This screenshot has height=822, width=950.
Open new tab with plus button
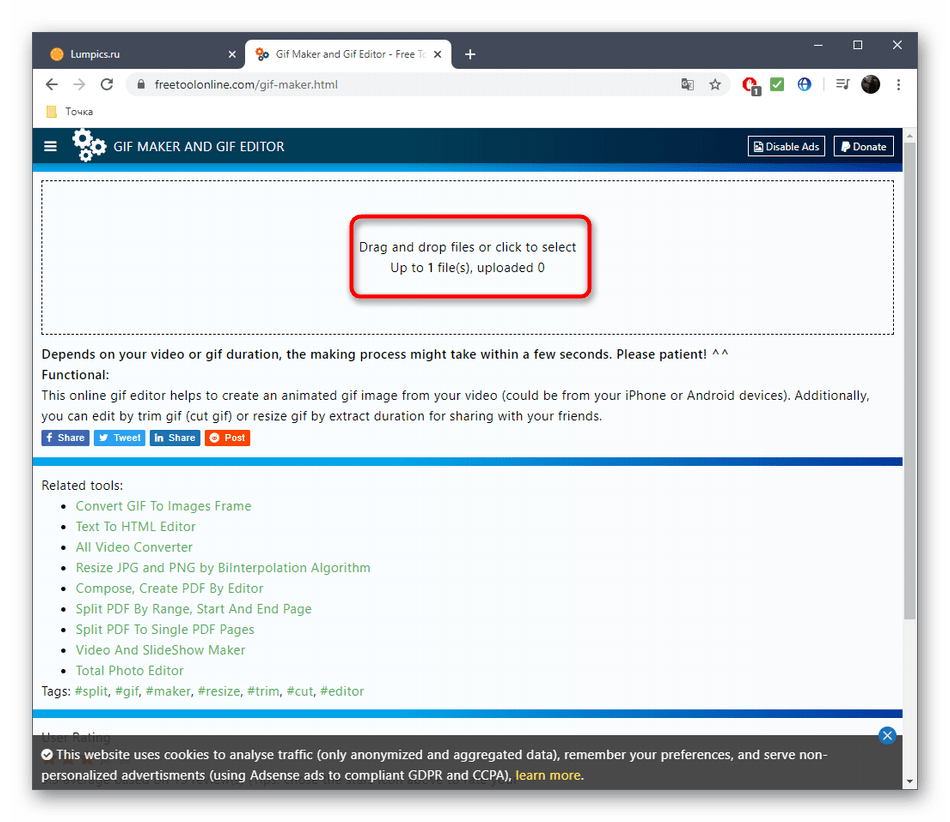(470, 55)
